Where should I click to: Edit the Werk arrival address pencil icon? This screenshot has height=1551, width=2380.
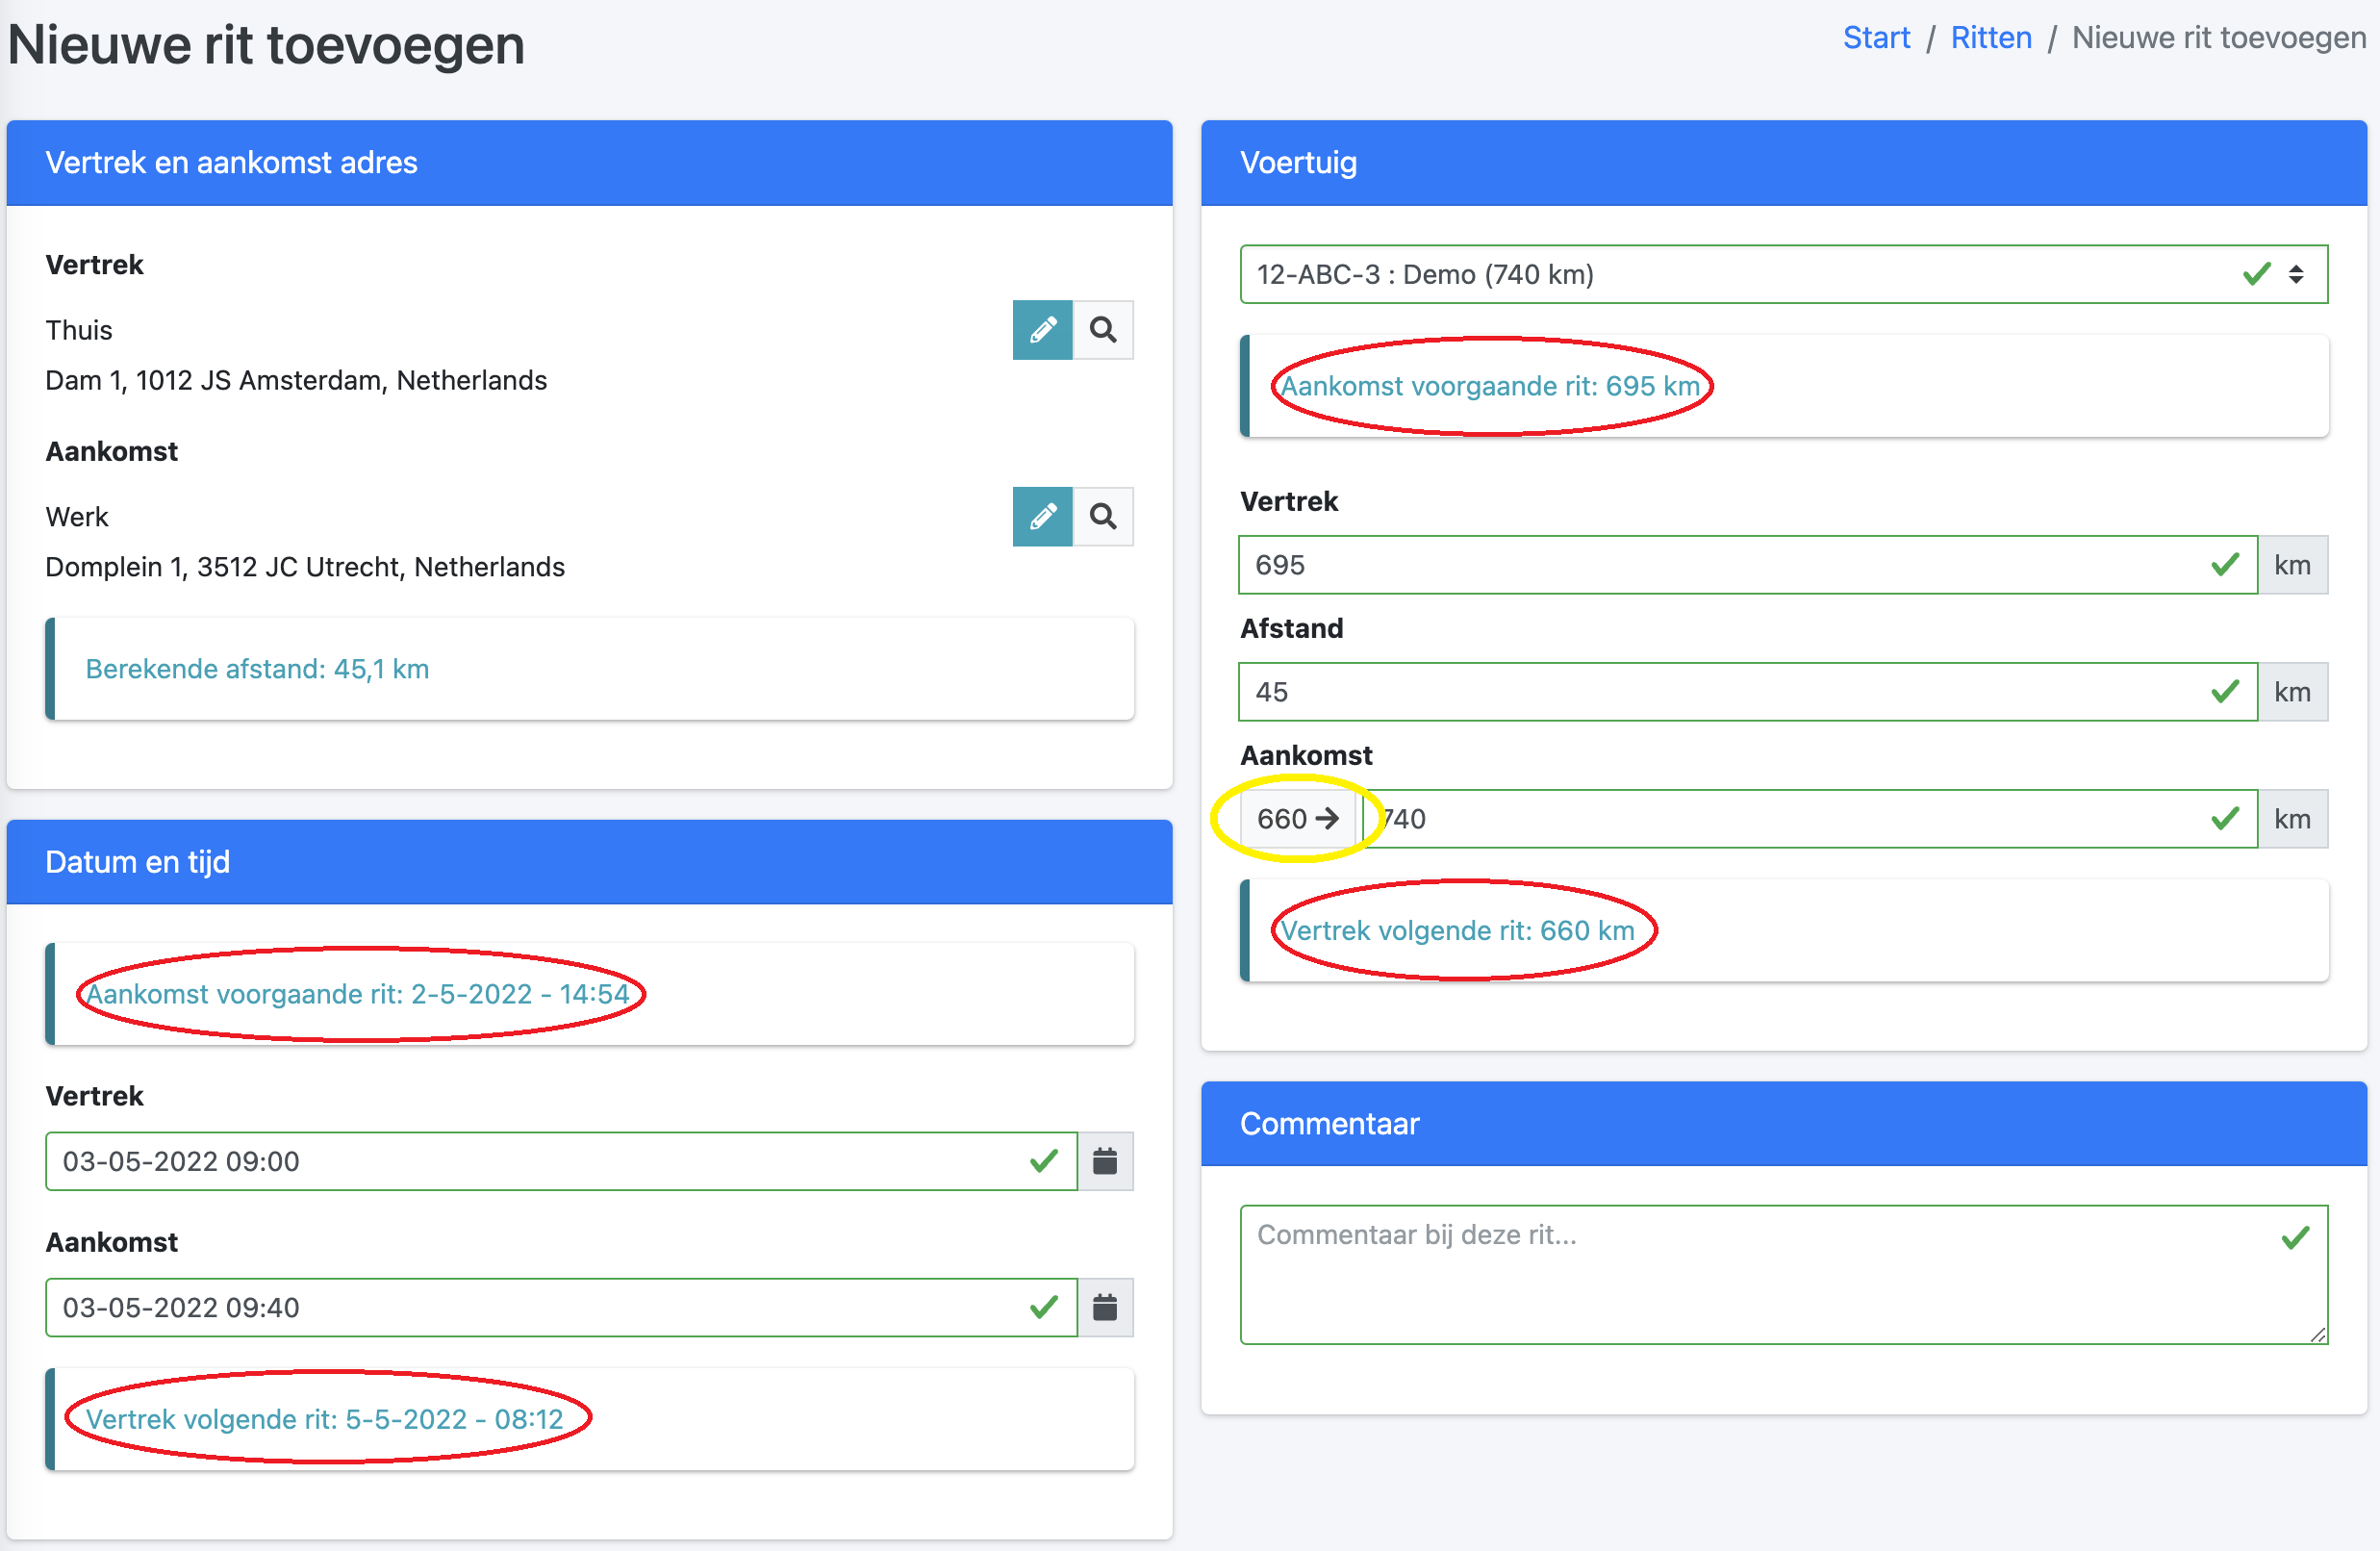1042,517
